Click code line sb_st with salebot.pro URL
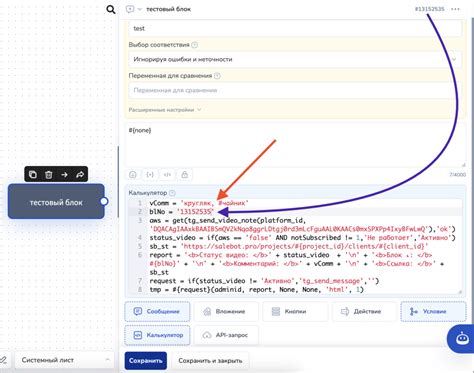This screenshot has height=373, width=474. pyautogui.click(x=289, y=246)
